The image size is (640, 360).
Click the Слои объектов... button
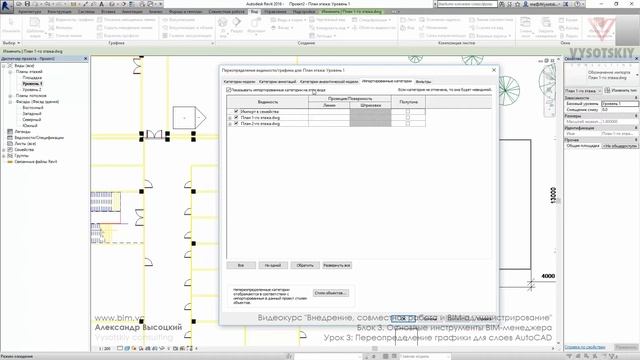click(x=331, y=293)
